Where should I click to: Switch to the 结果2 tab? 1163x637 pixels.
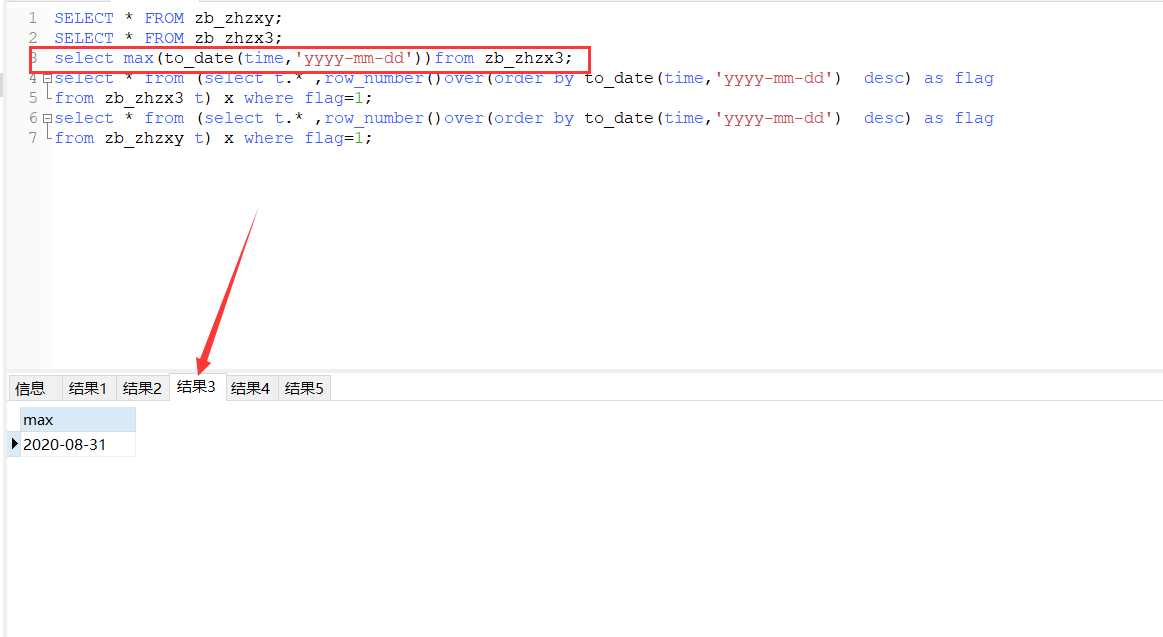point(142,388)
